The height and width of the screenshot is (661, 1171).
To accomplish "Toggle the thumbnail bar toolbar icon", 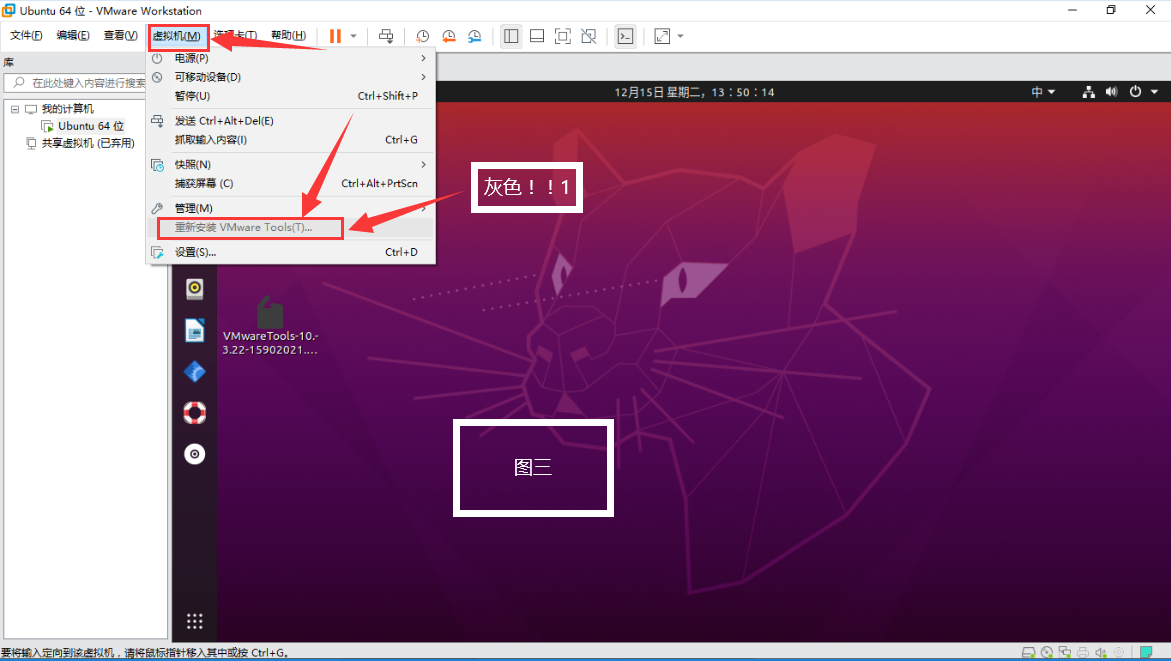I will pos(537,36).
